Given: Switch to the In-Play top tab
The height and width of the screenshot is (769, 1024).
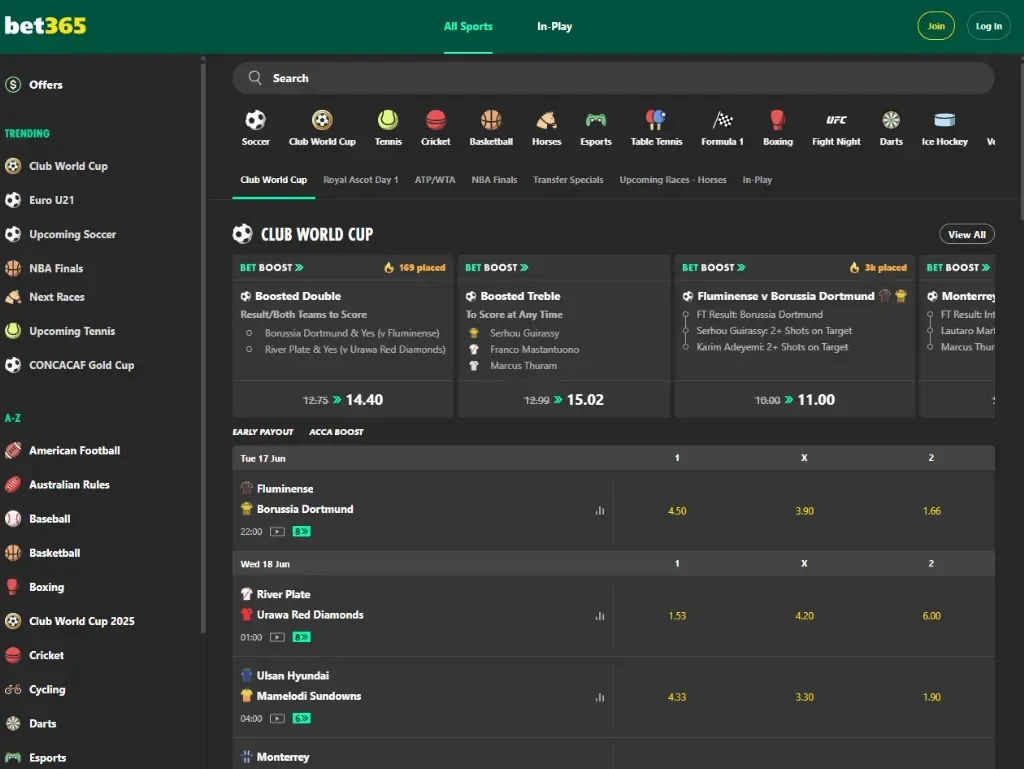Looking at the screenshot, I should [x=554, y=27].
